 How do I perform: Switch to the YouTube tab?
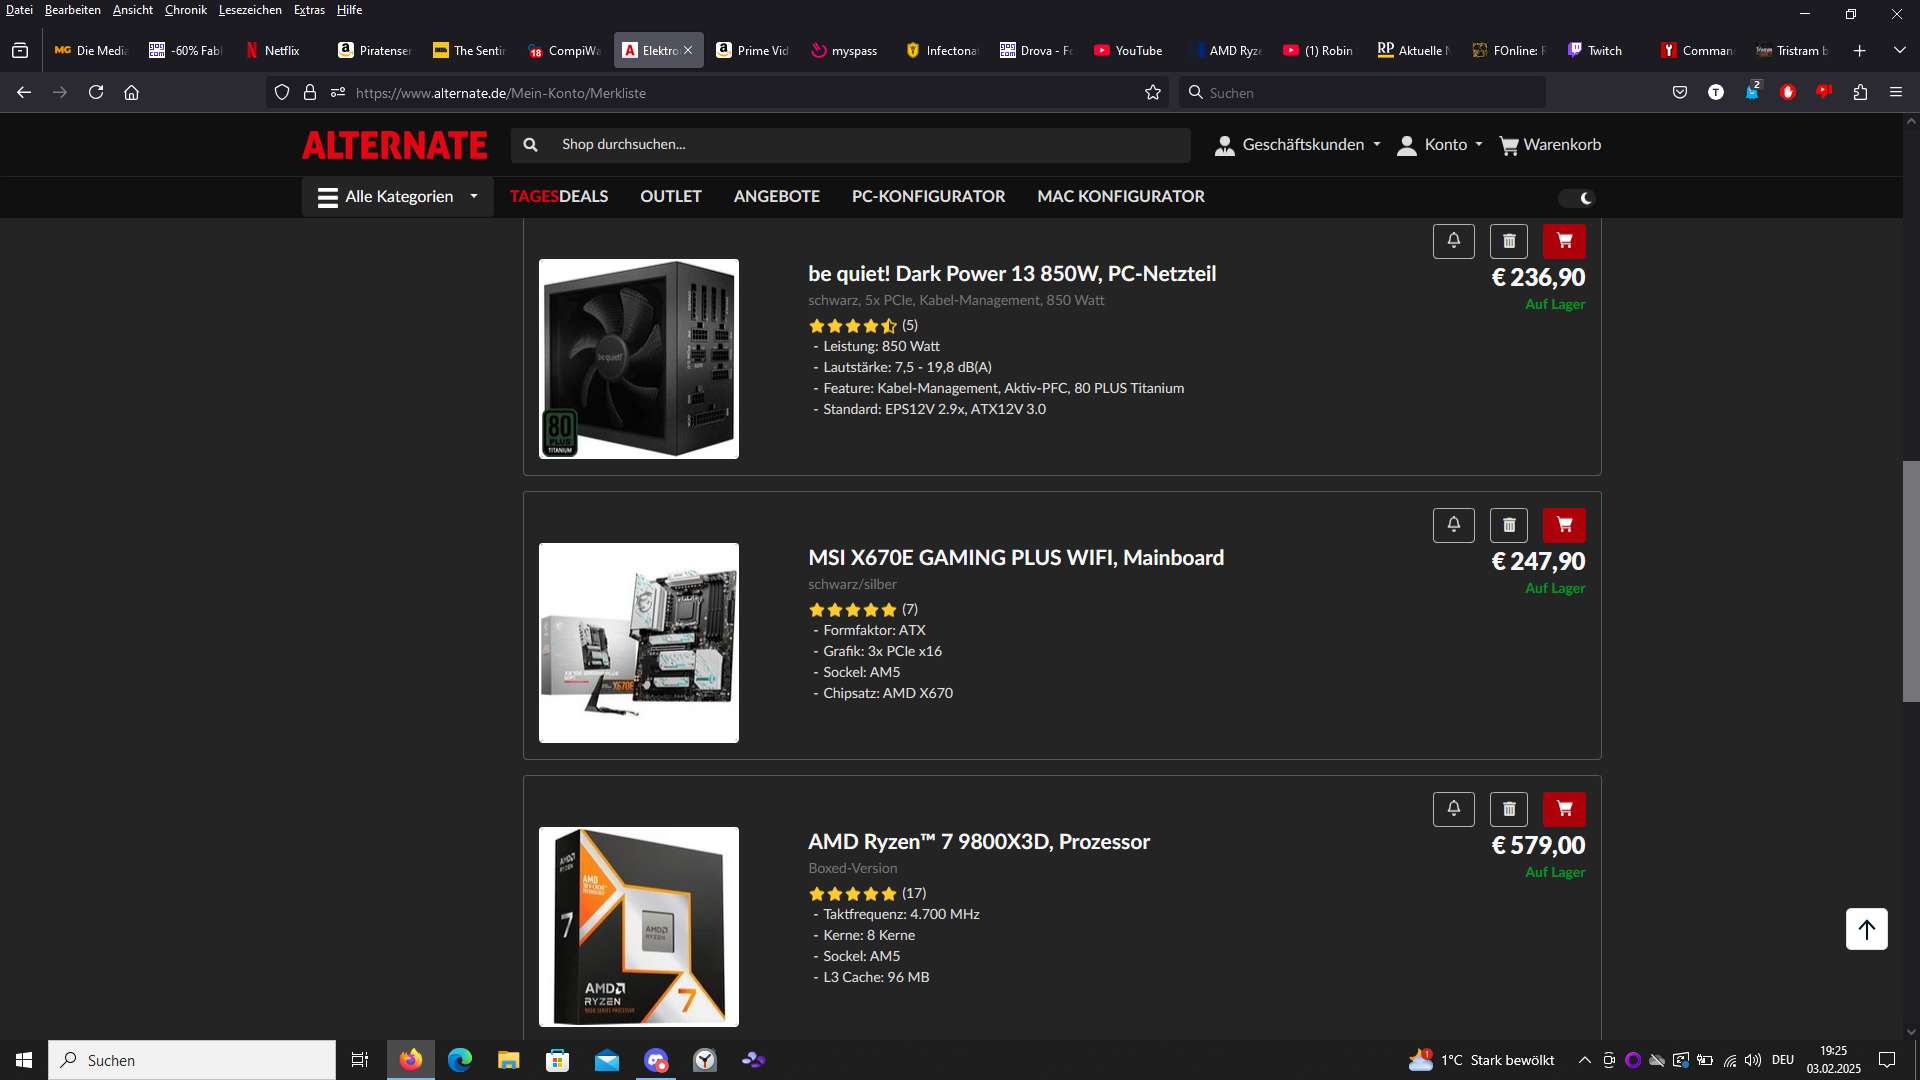(1129, 50)
